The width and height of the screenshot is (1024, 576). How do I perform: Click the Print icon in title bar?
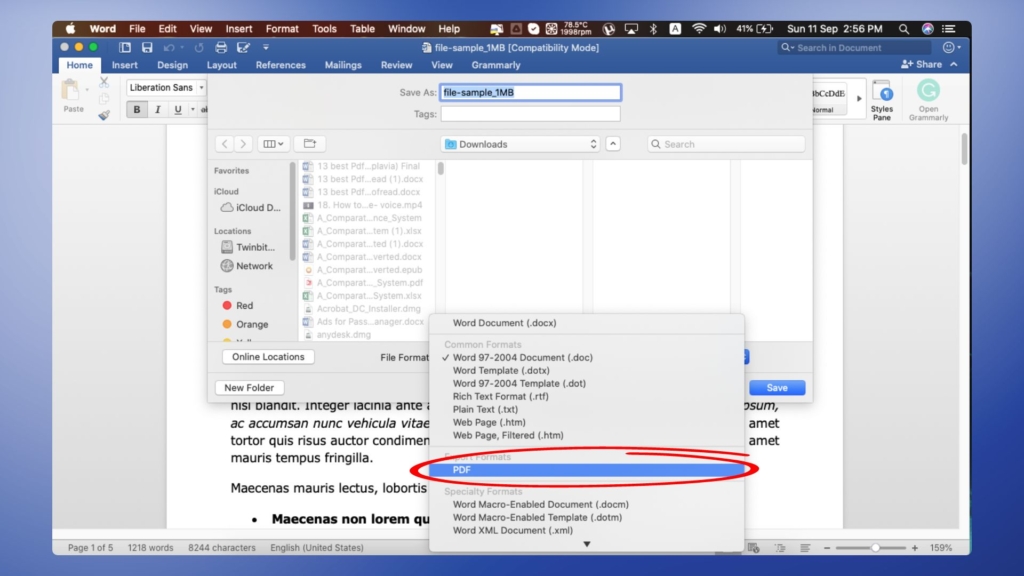point(221,47)
